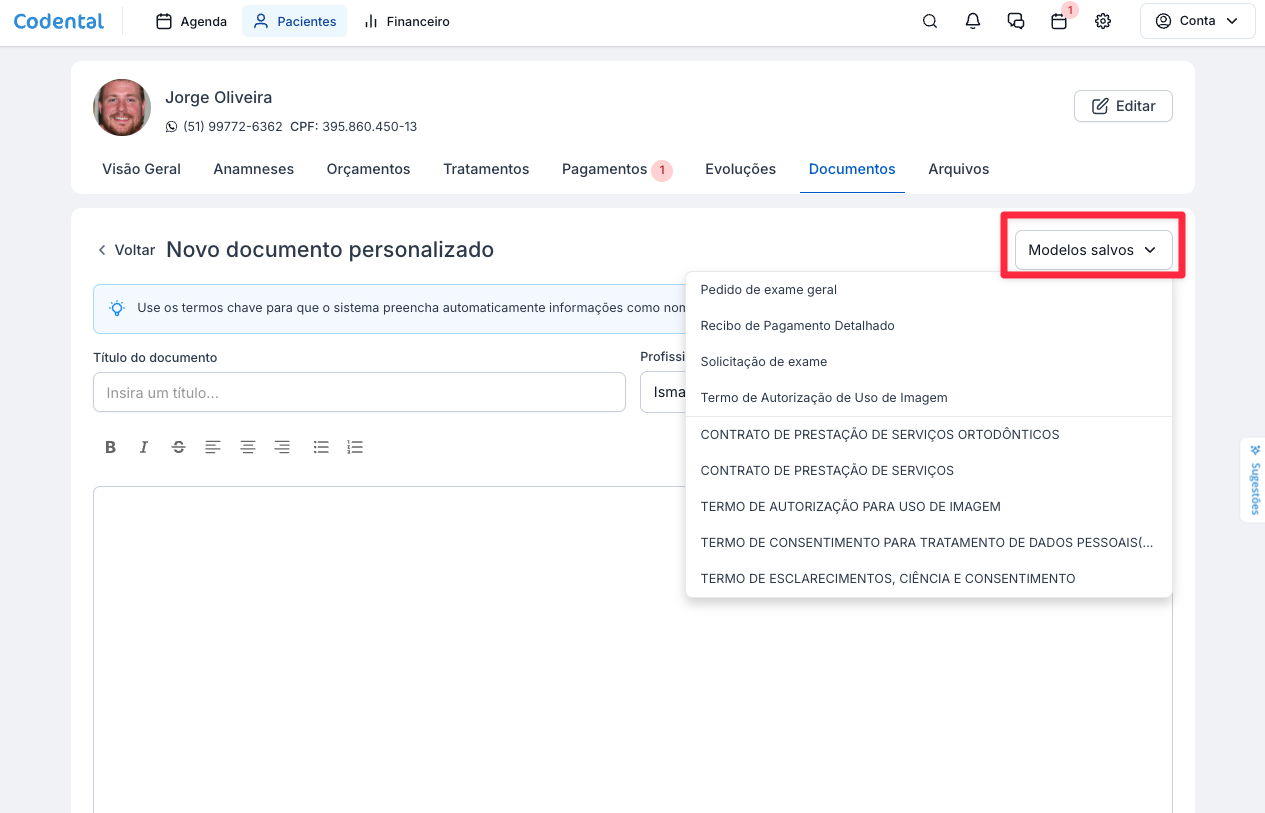Viewport: 1265px width, 813px height.
Task: Toggle strikethrough formatting
Action: tap(178, 447)
